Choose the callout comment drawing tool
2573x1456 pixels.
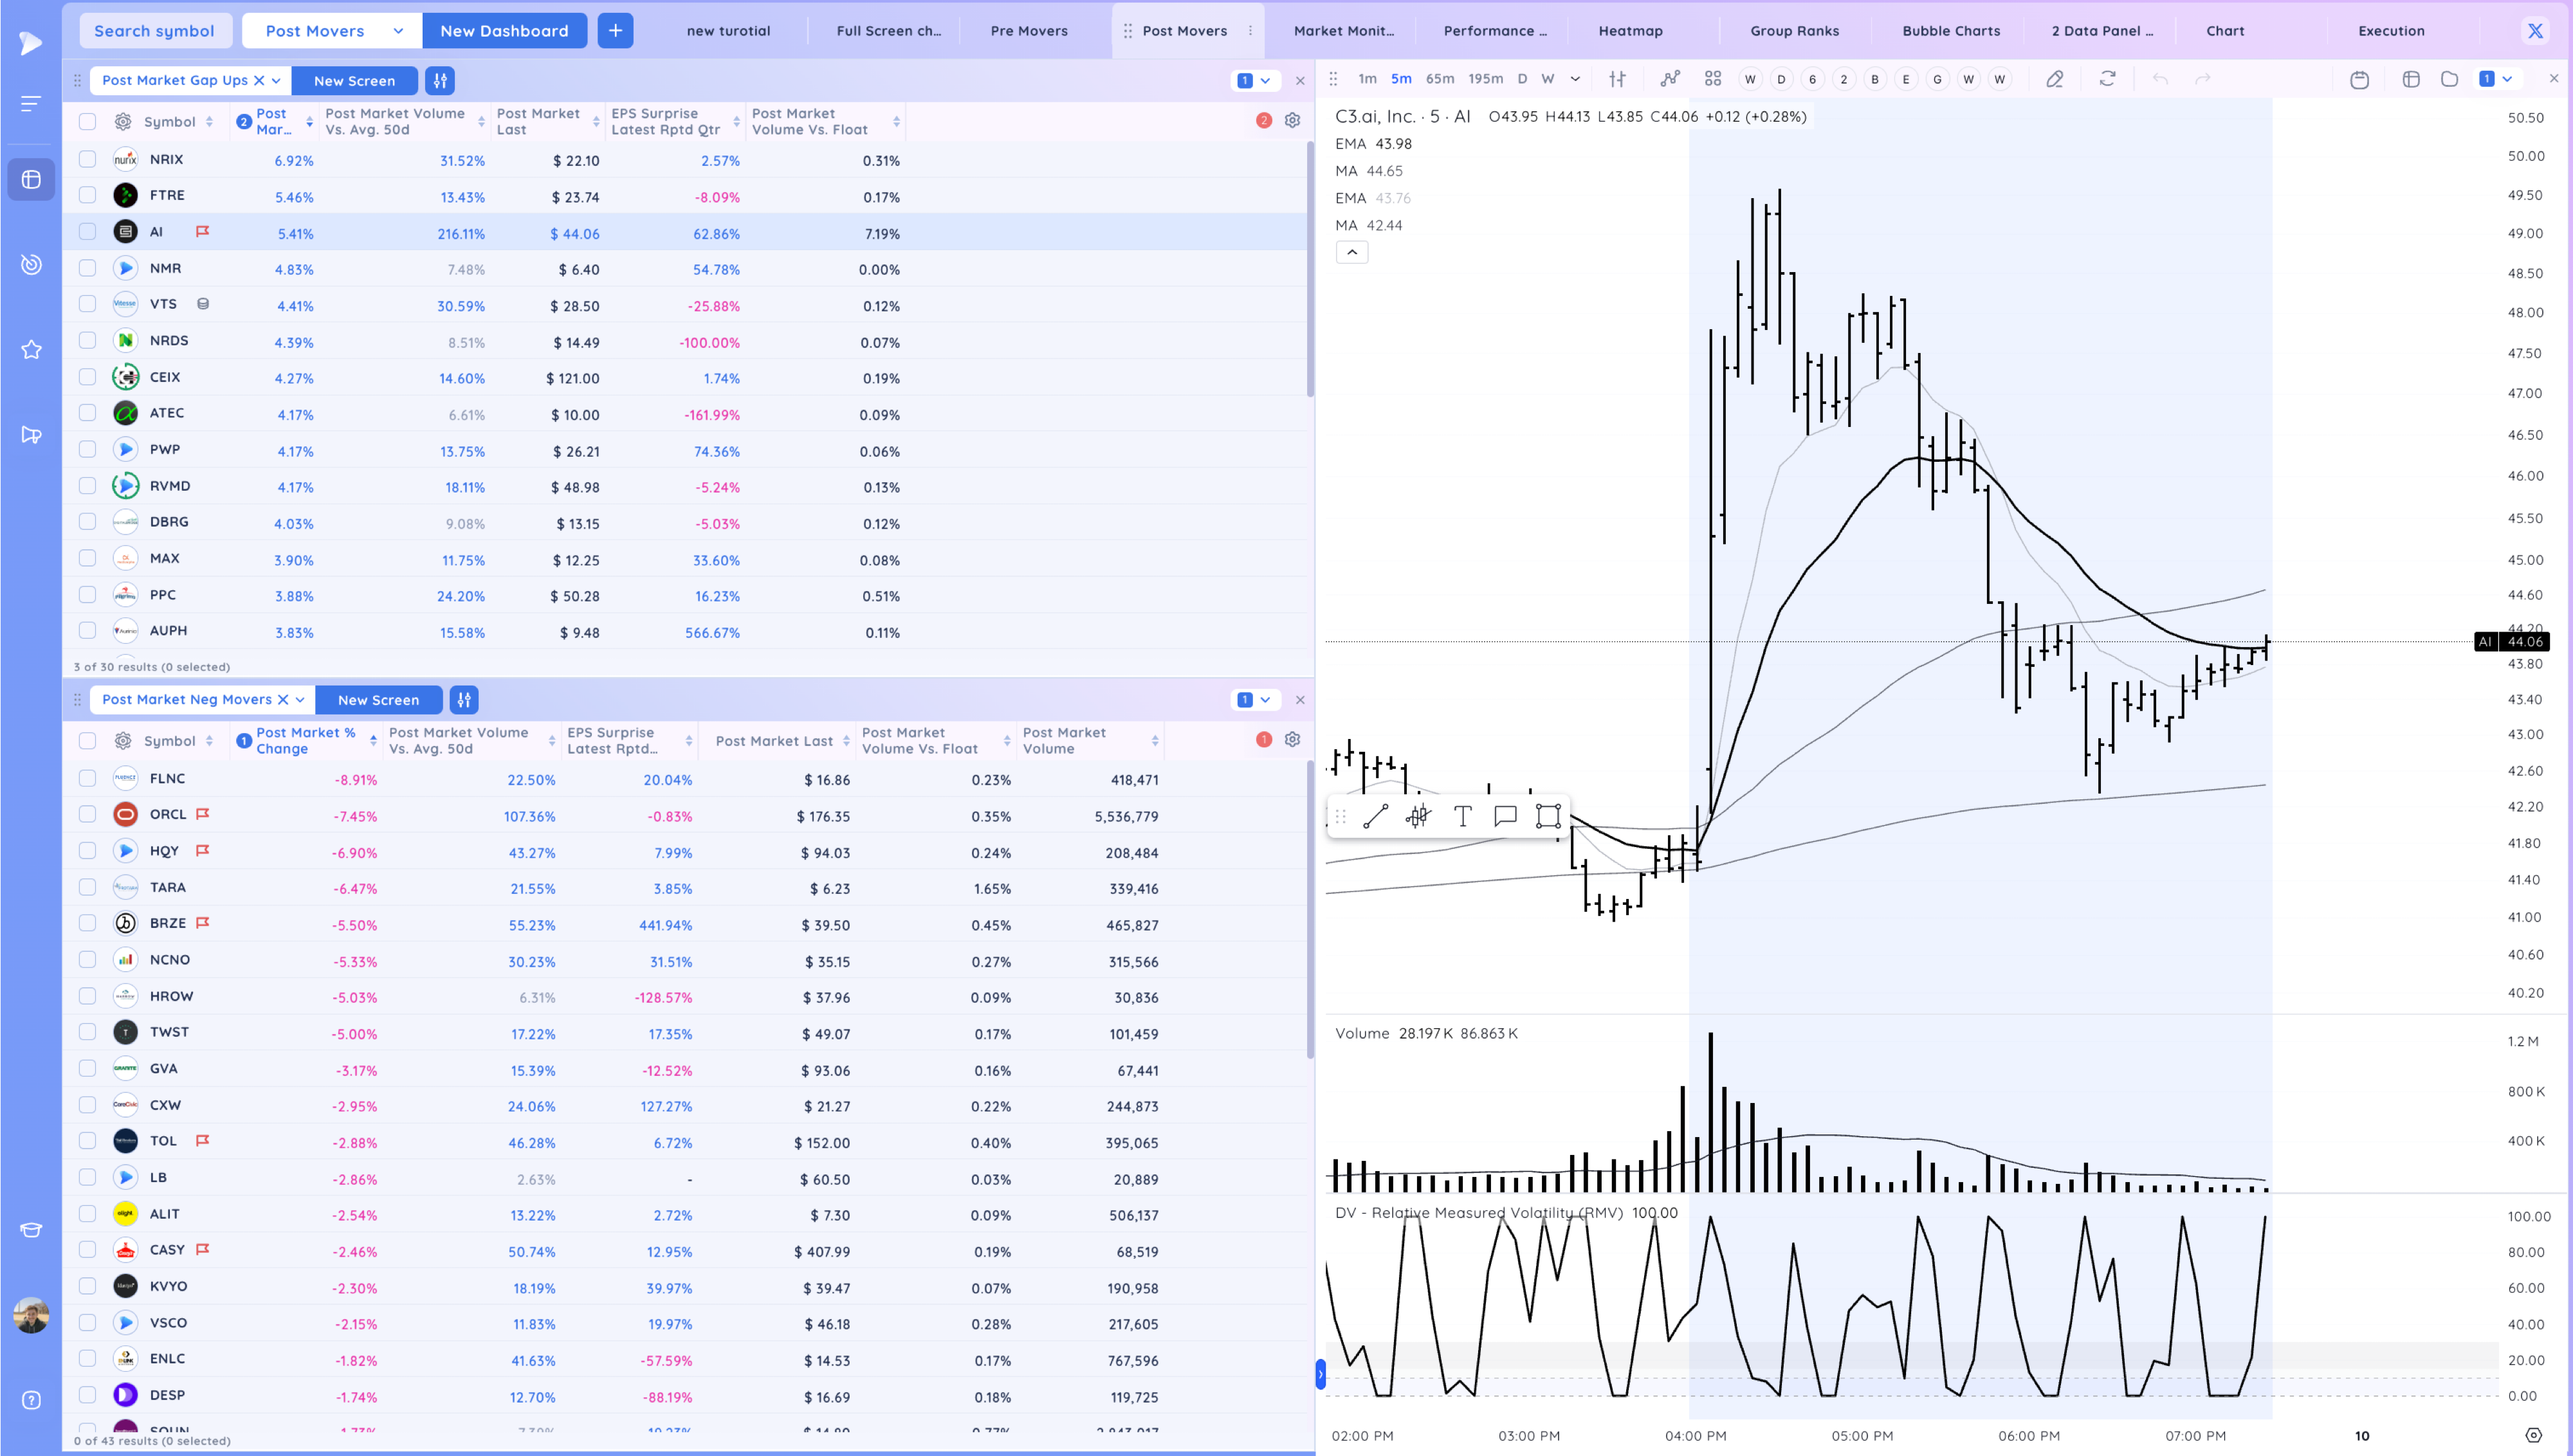coord(1505,816)
